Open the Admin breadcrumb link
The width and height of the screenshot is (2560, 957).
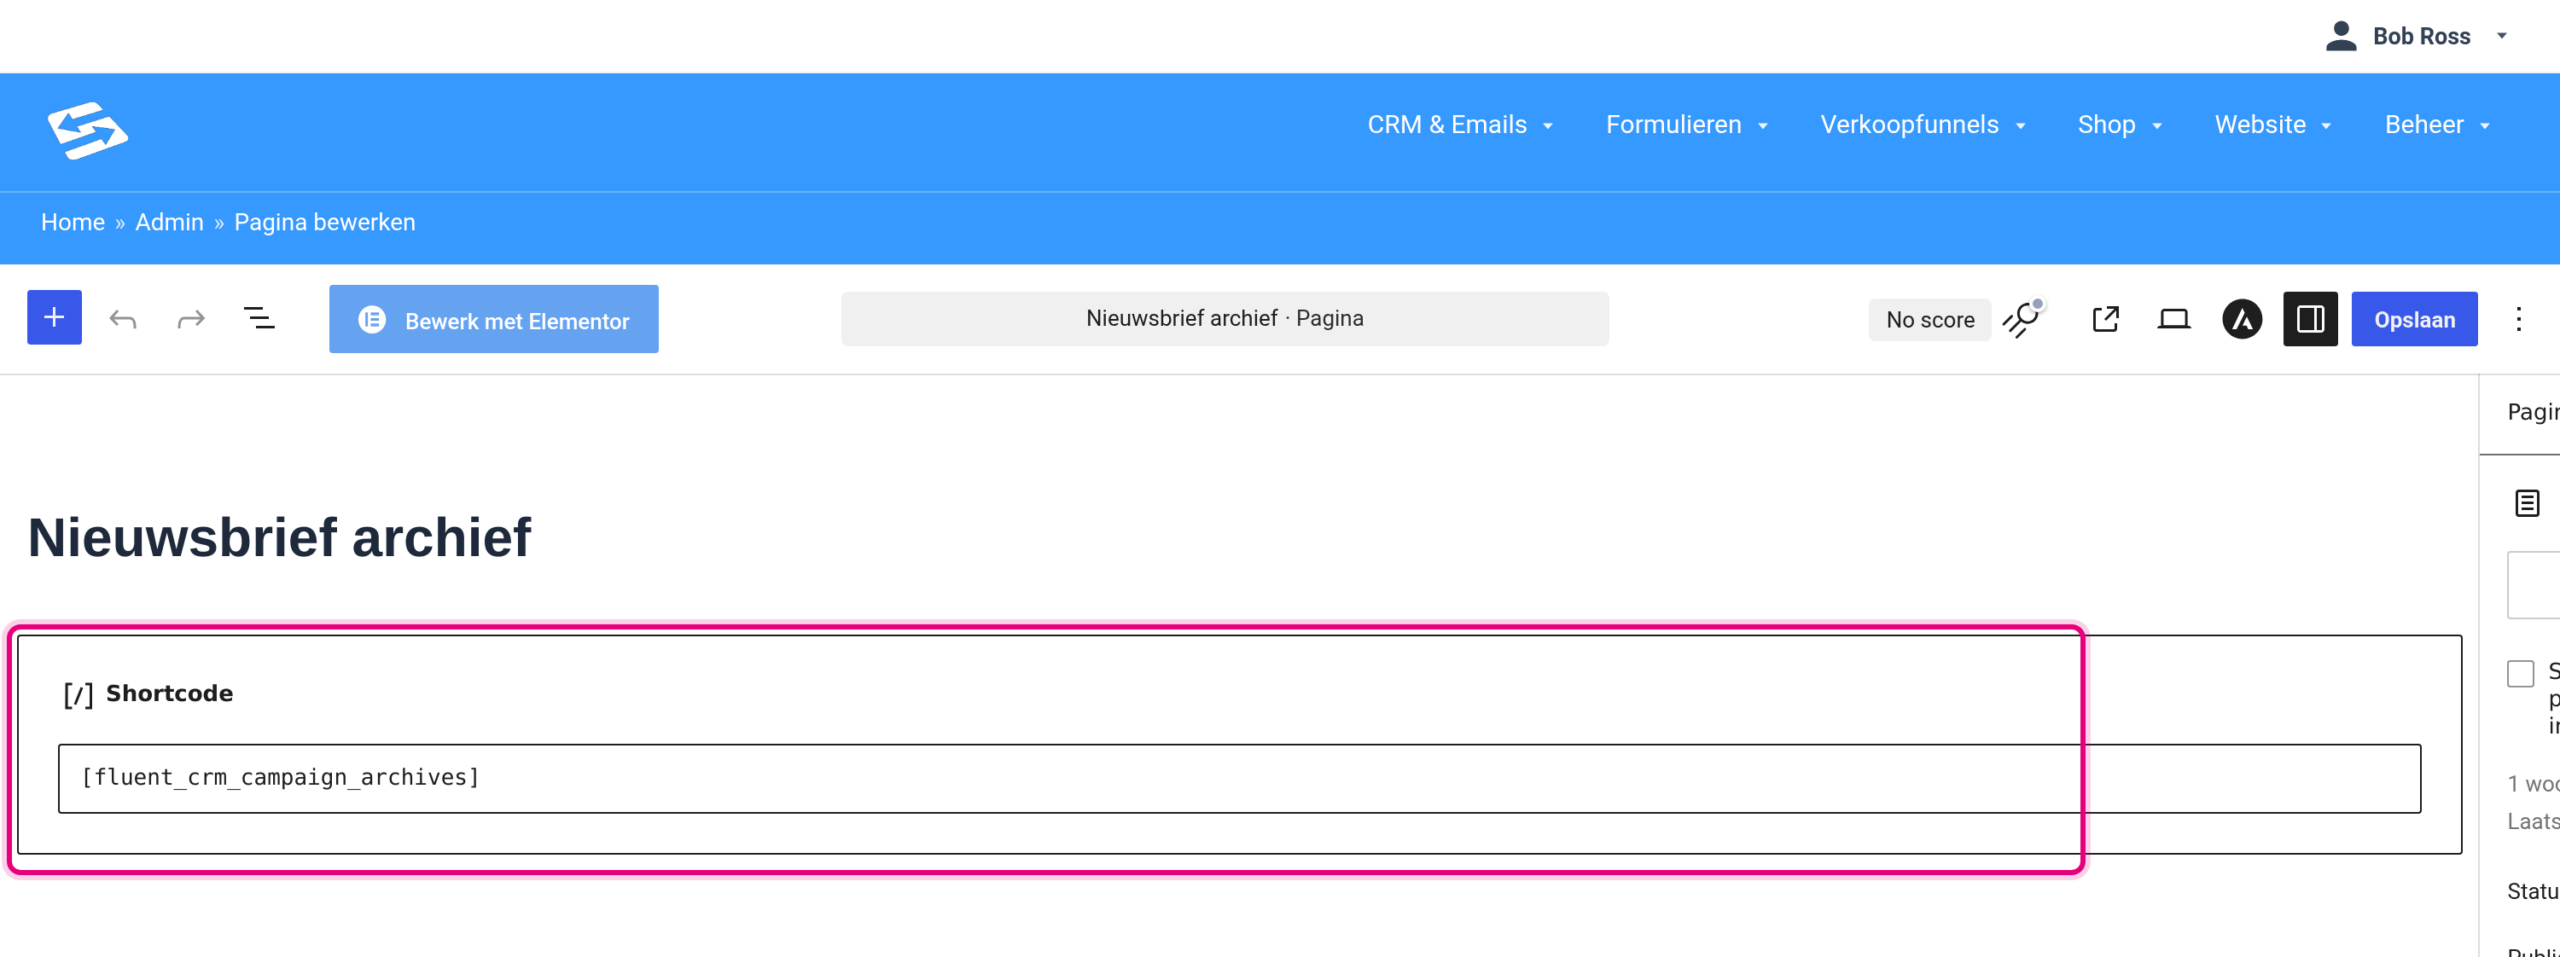pos(169,222)
